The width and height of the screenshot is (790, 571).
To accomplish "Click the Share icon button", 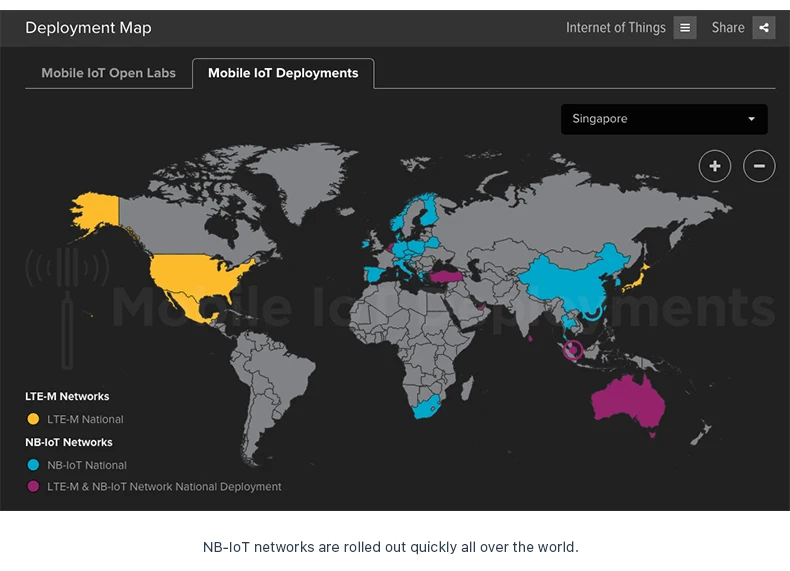I will click(764, 28).
